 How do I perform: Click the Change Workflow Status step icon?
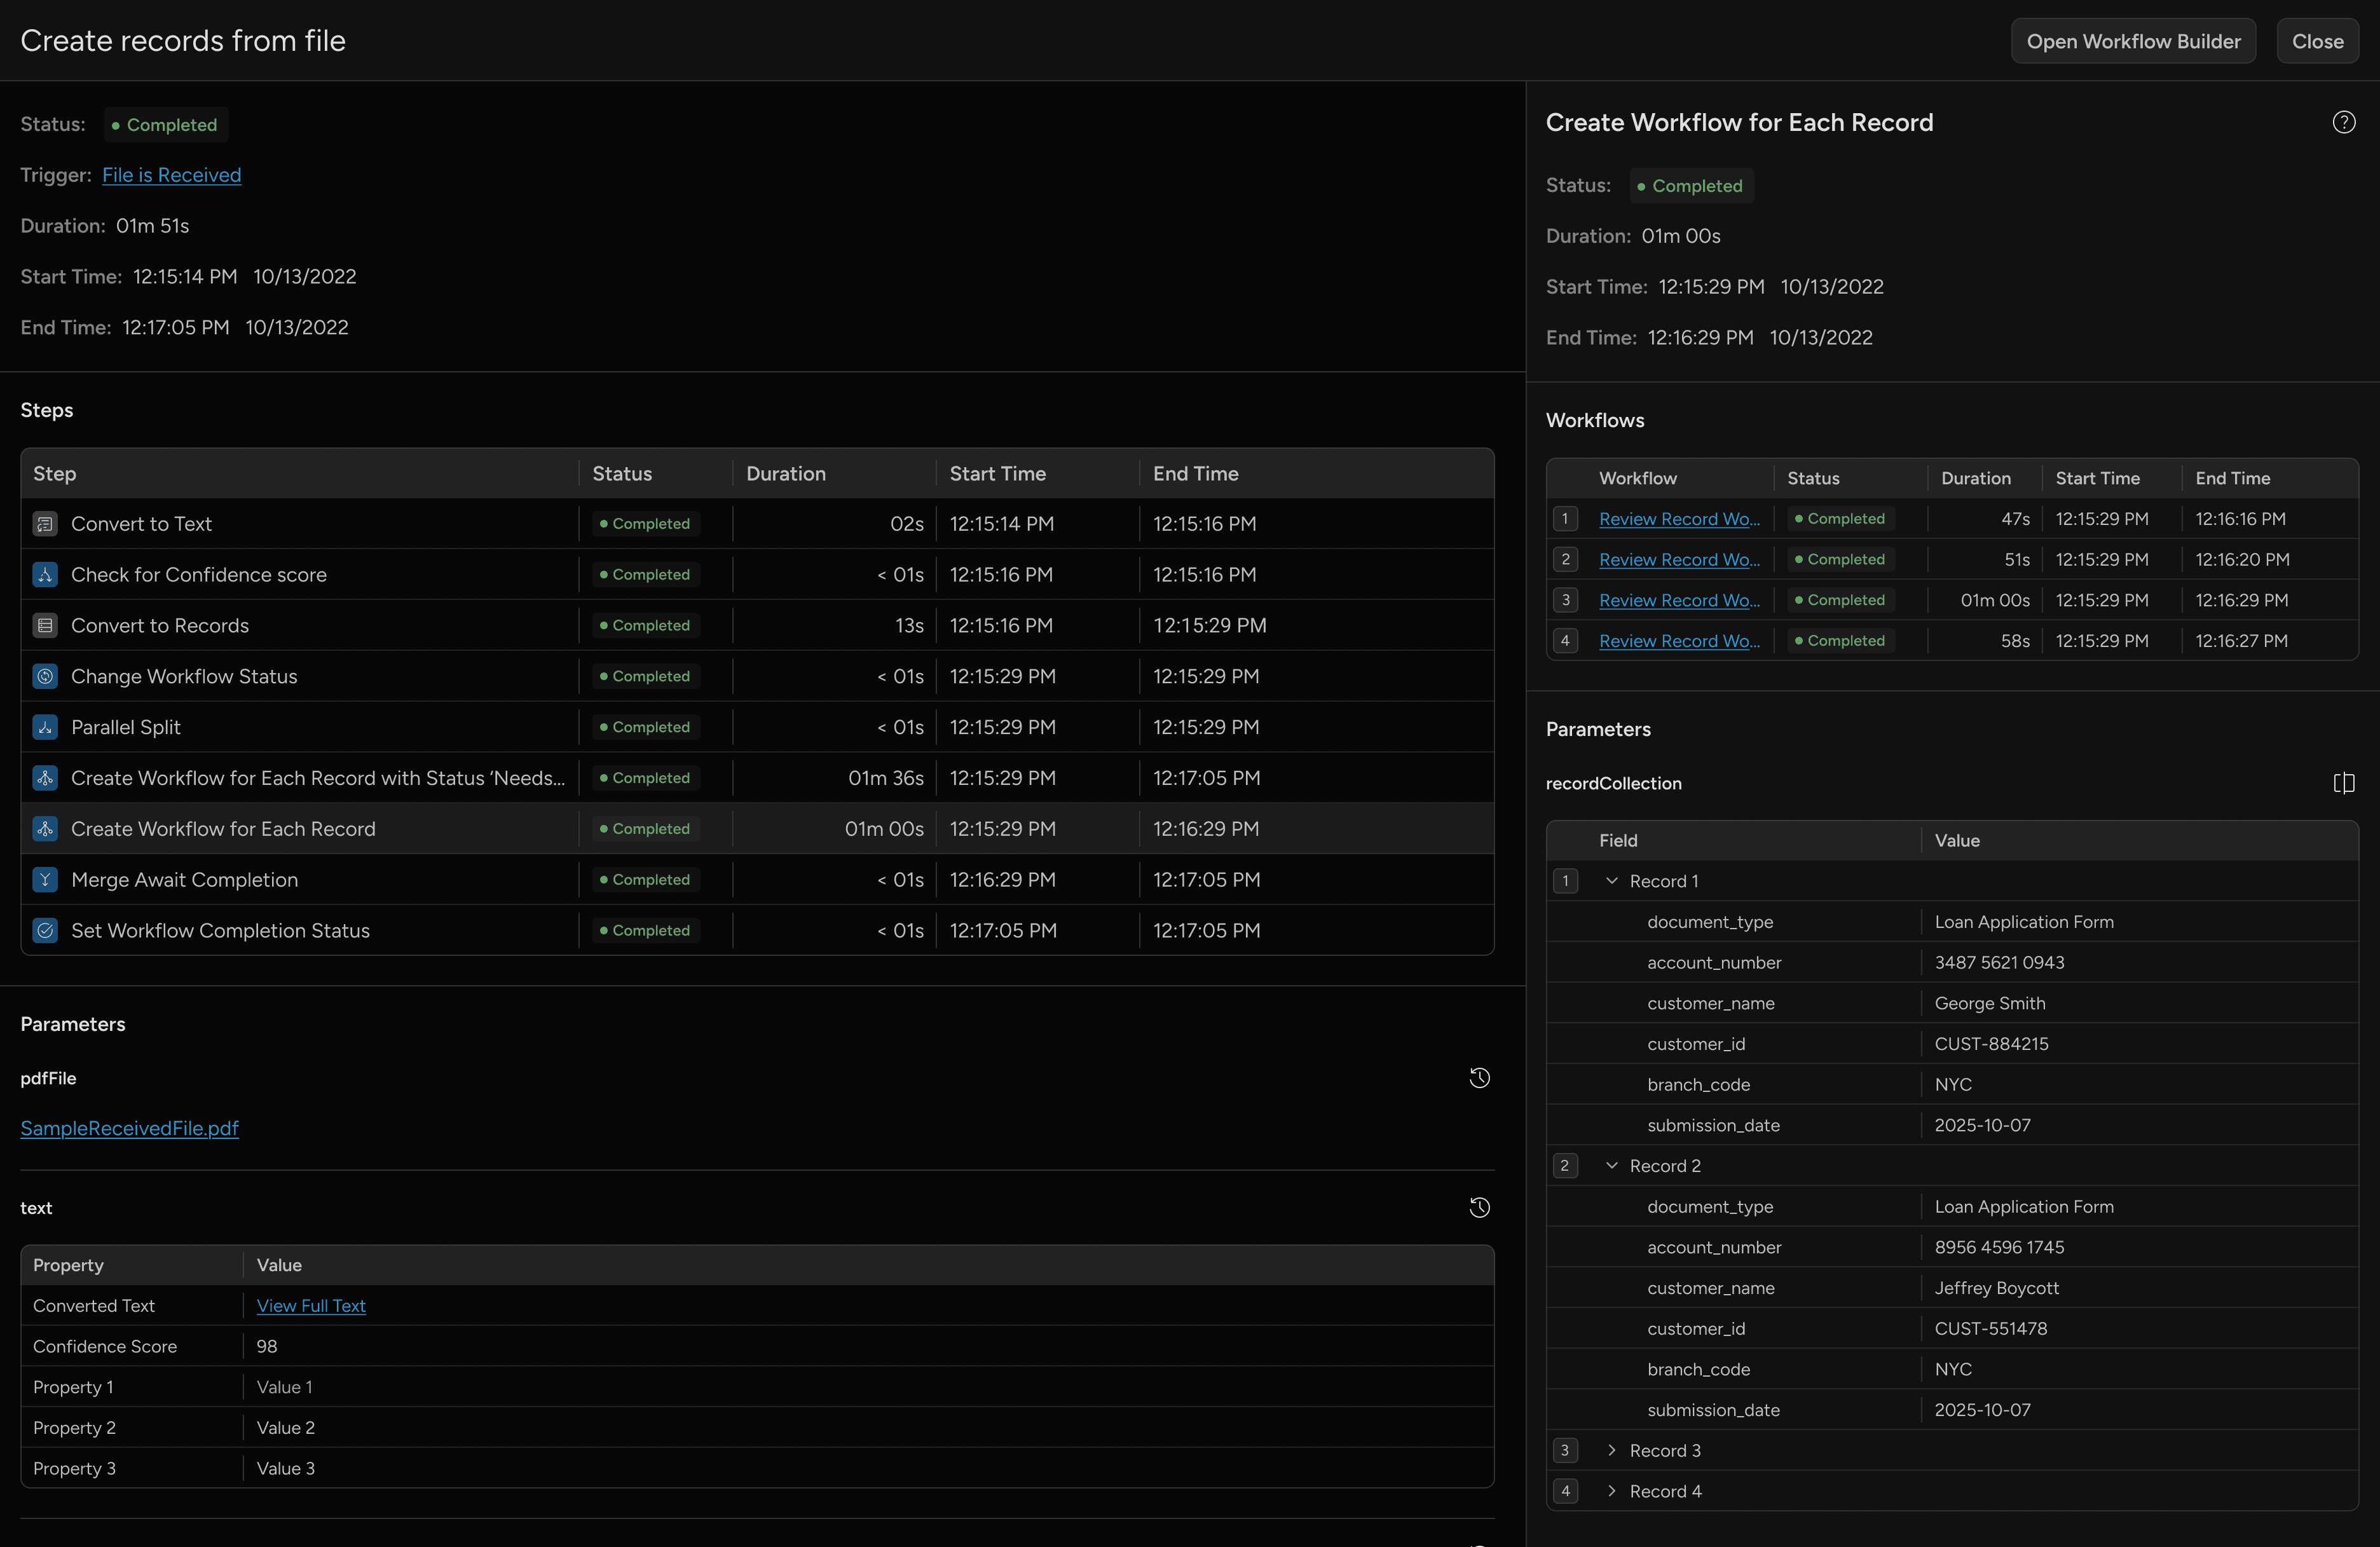click(x=45, y=676)
